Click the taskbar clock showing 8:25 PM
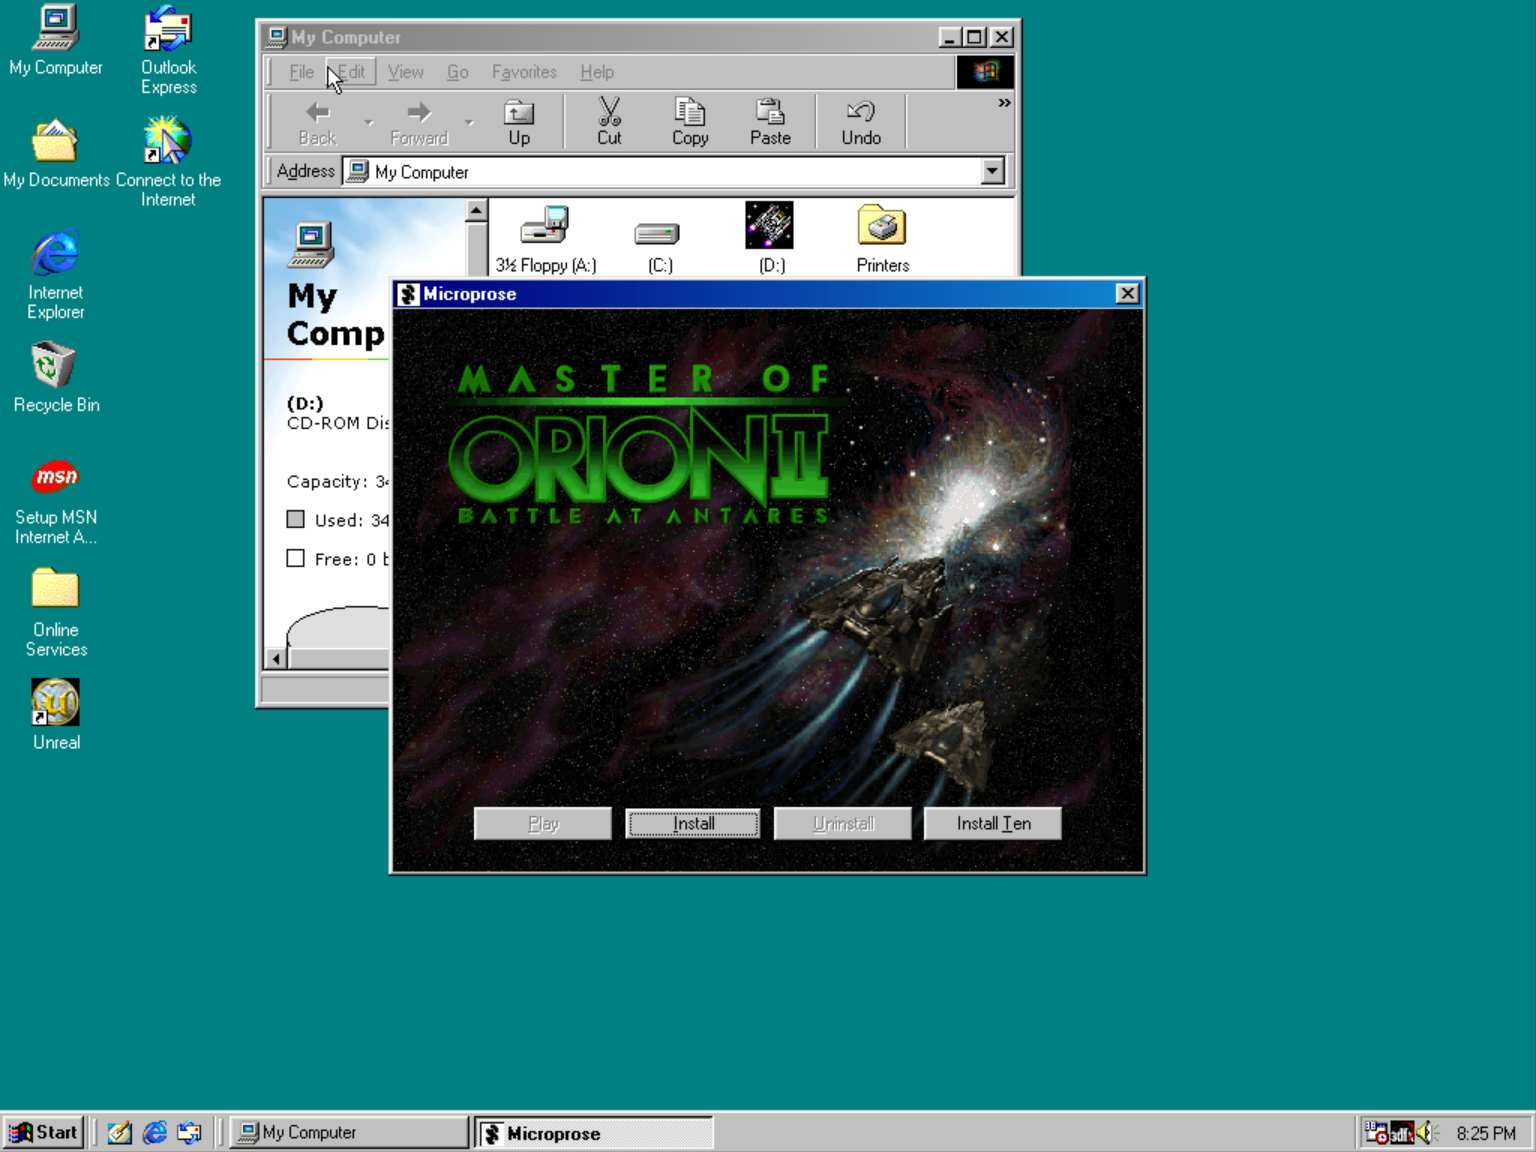Viewport: 1536px width, 1152px height. (x=1486, y=1133)
